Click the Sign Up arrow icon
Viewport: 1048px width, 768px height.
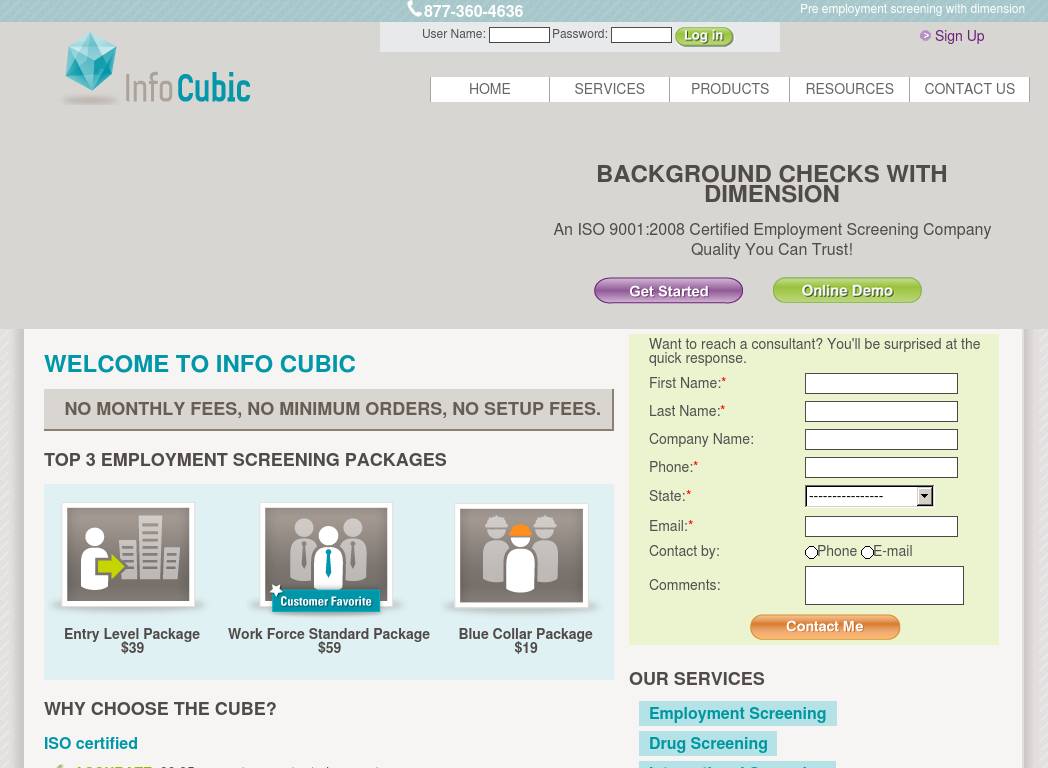click(x=925, y=36)
